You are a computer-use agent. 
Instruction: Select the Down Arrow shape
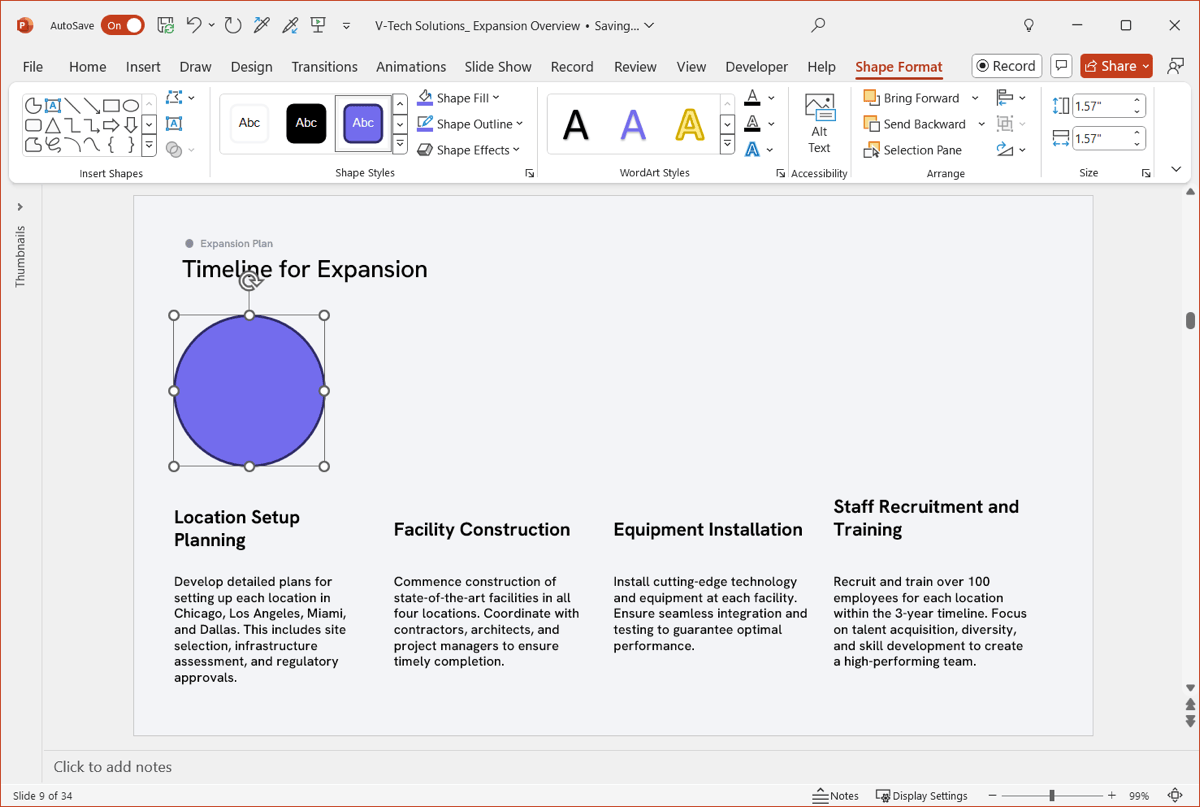[131, 125]
